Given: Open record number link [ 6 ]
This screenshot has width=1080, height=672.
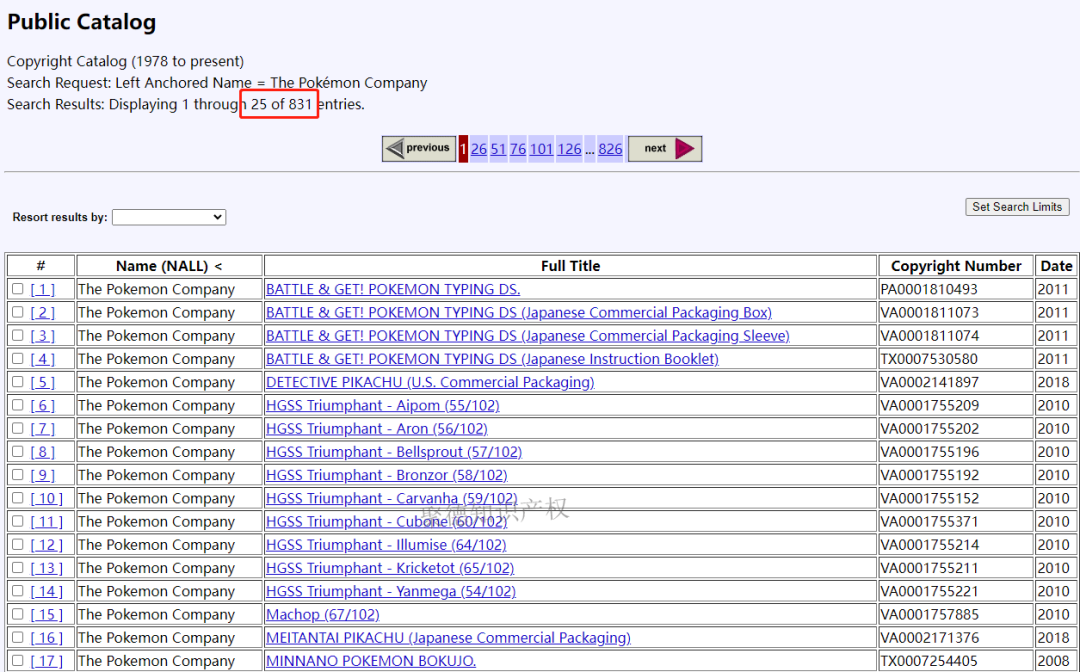Looking at the screenshot, I should click(x=43, y=406).
